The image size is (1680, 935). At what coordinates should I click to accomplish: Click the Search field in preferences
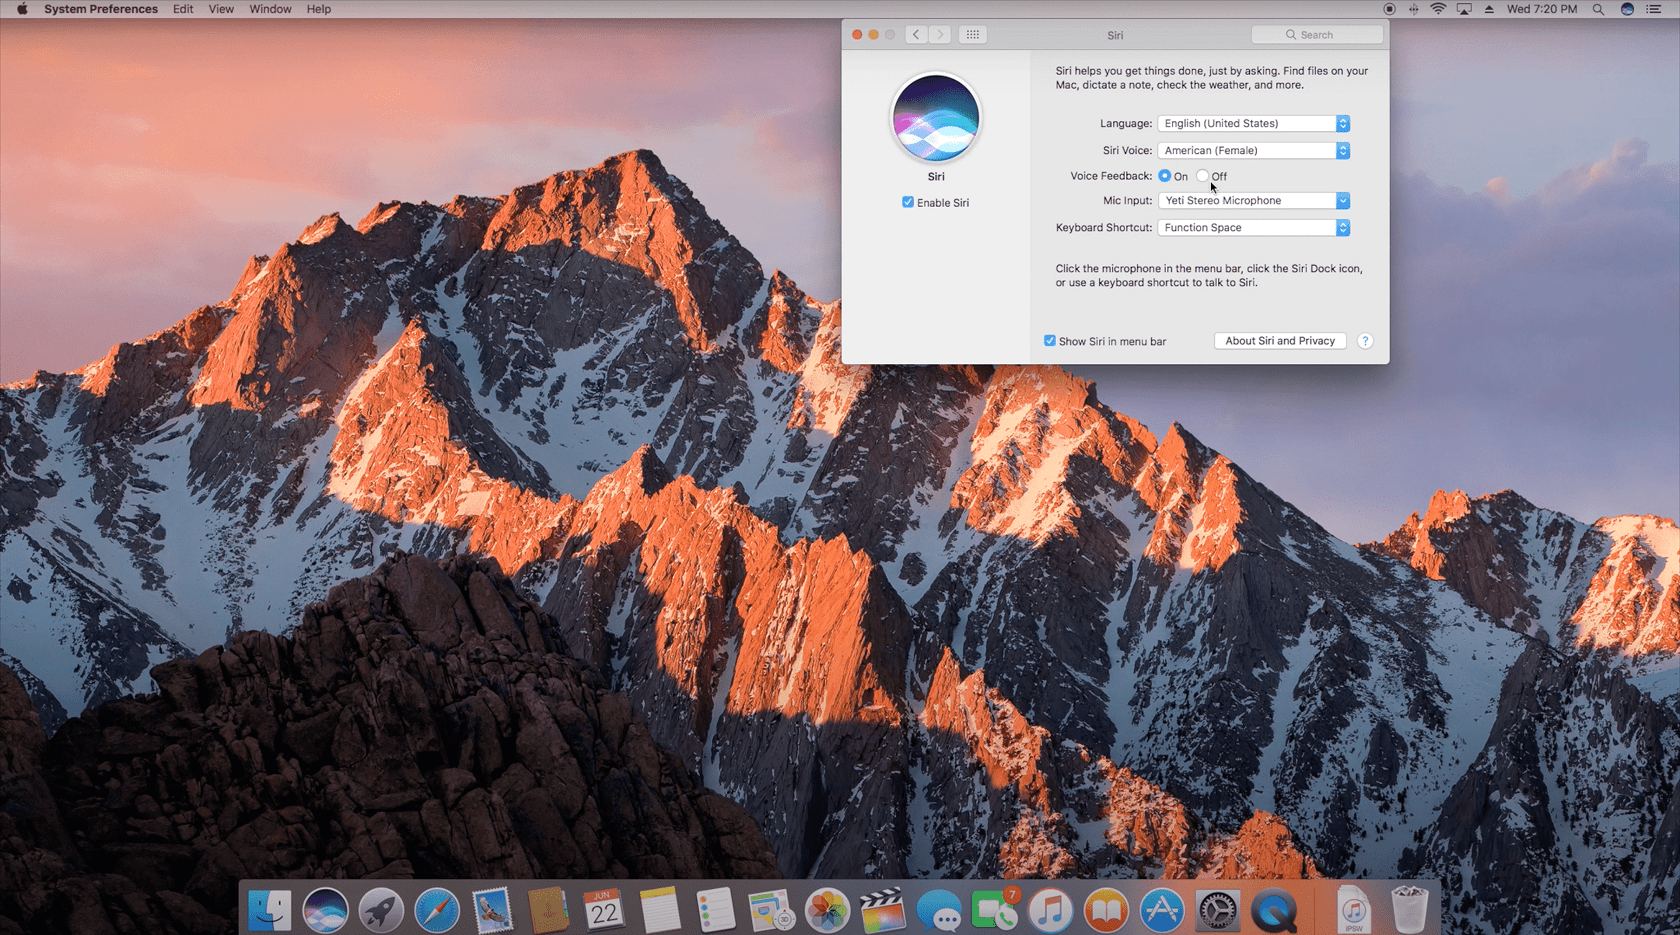[x=1317, y=34]
